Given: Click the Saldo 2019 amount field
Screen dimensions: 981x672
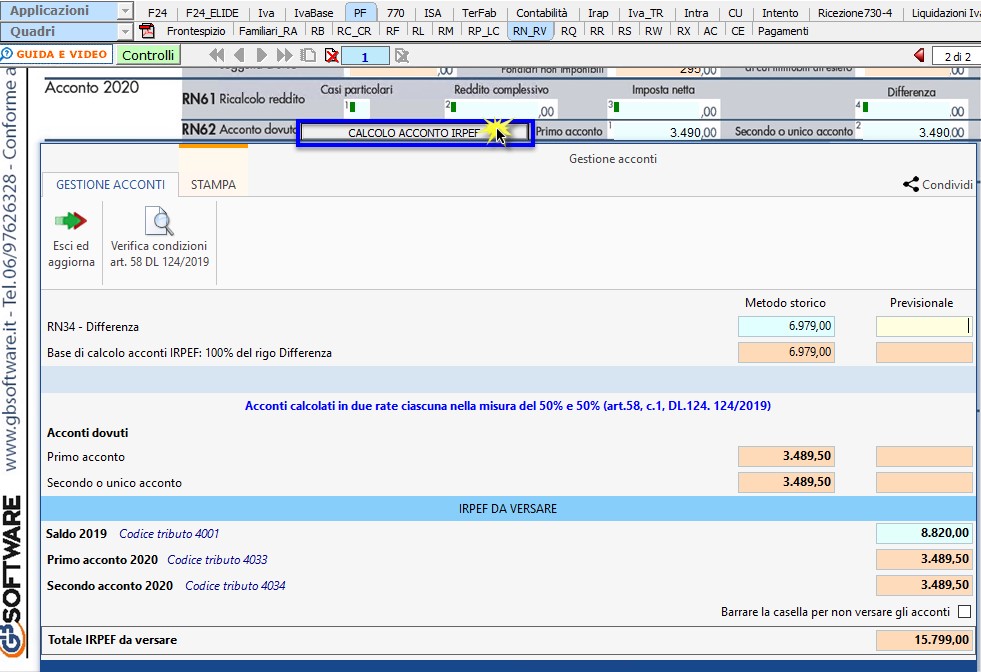Looking at the screenshot, I should click(x=923, y=533).
